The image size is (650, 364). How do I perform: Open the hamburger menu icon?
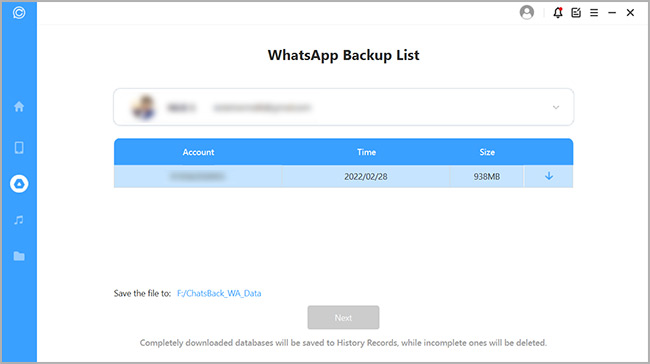pos(594,13)
